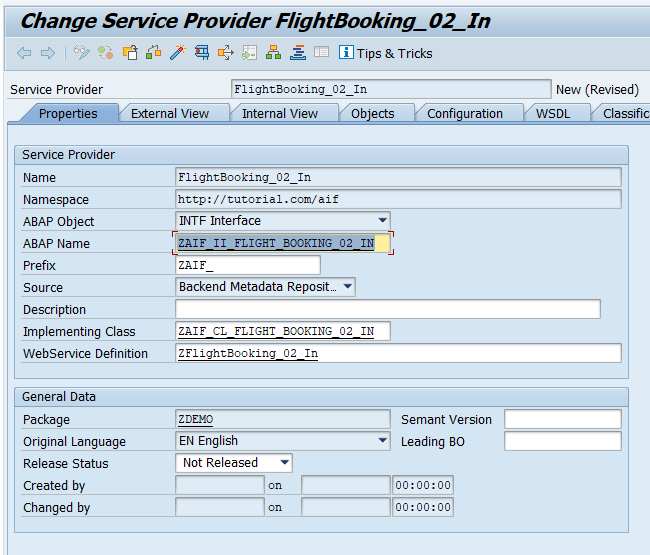Click the 'Leading BO' label
Screen dimensions: 650x555
coord(433,441)
